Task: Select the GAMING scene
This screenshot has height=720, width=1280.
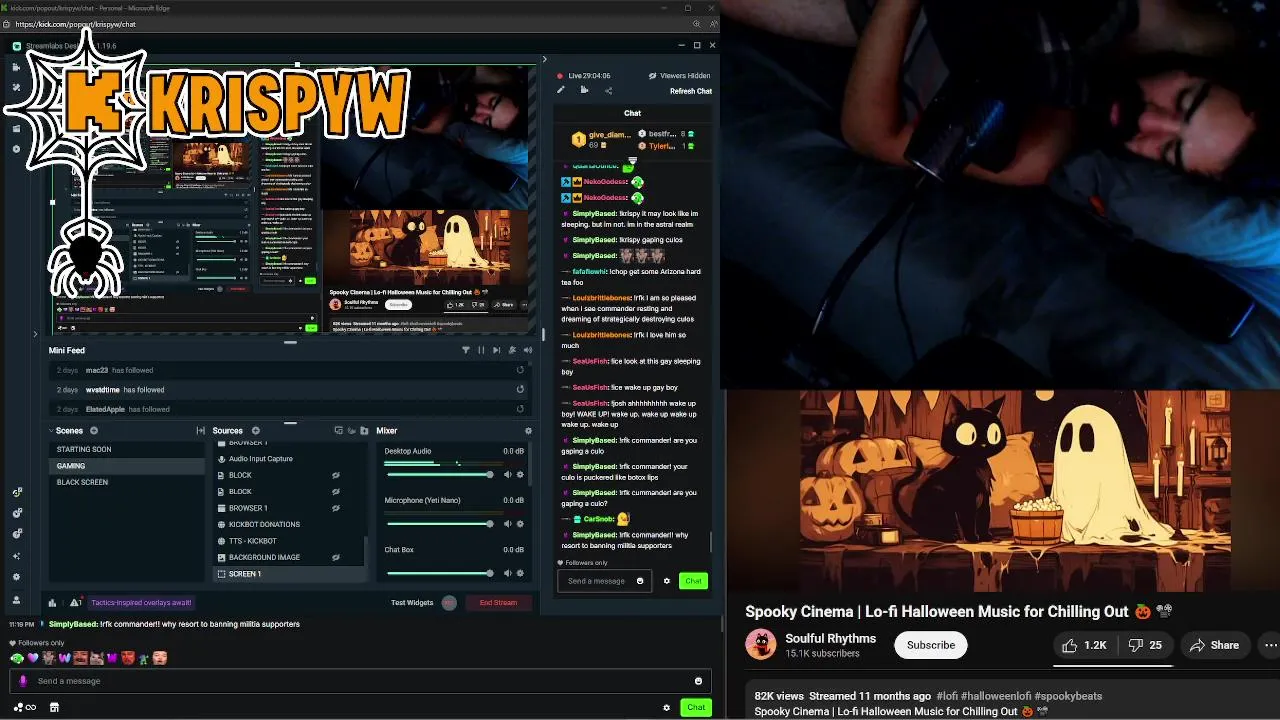Action: coord(127,466)
